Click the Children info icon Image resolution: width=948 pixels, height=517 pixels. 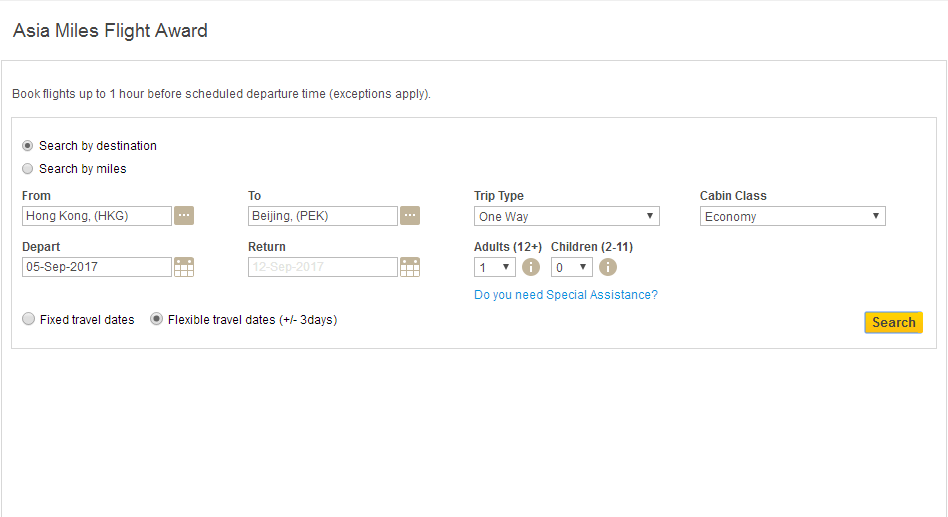[608, 267]
